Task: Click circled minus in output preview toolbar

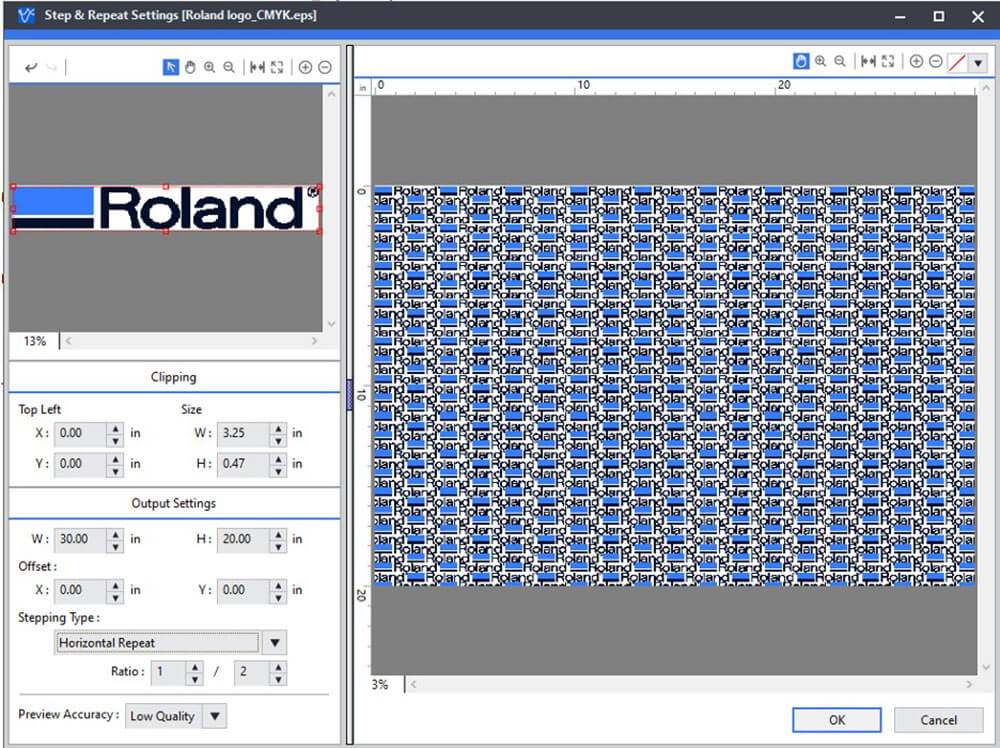Action: click(936, 61)
